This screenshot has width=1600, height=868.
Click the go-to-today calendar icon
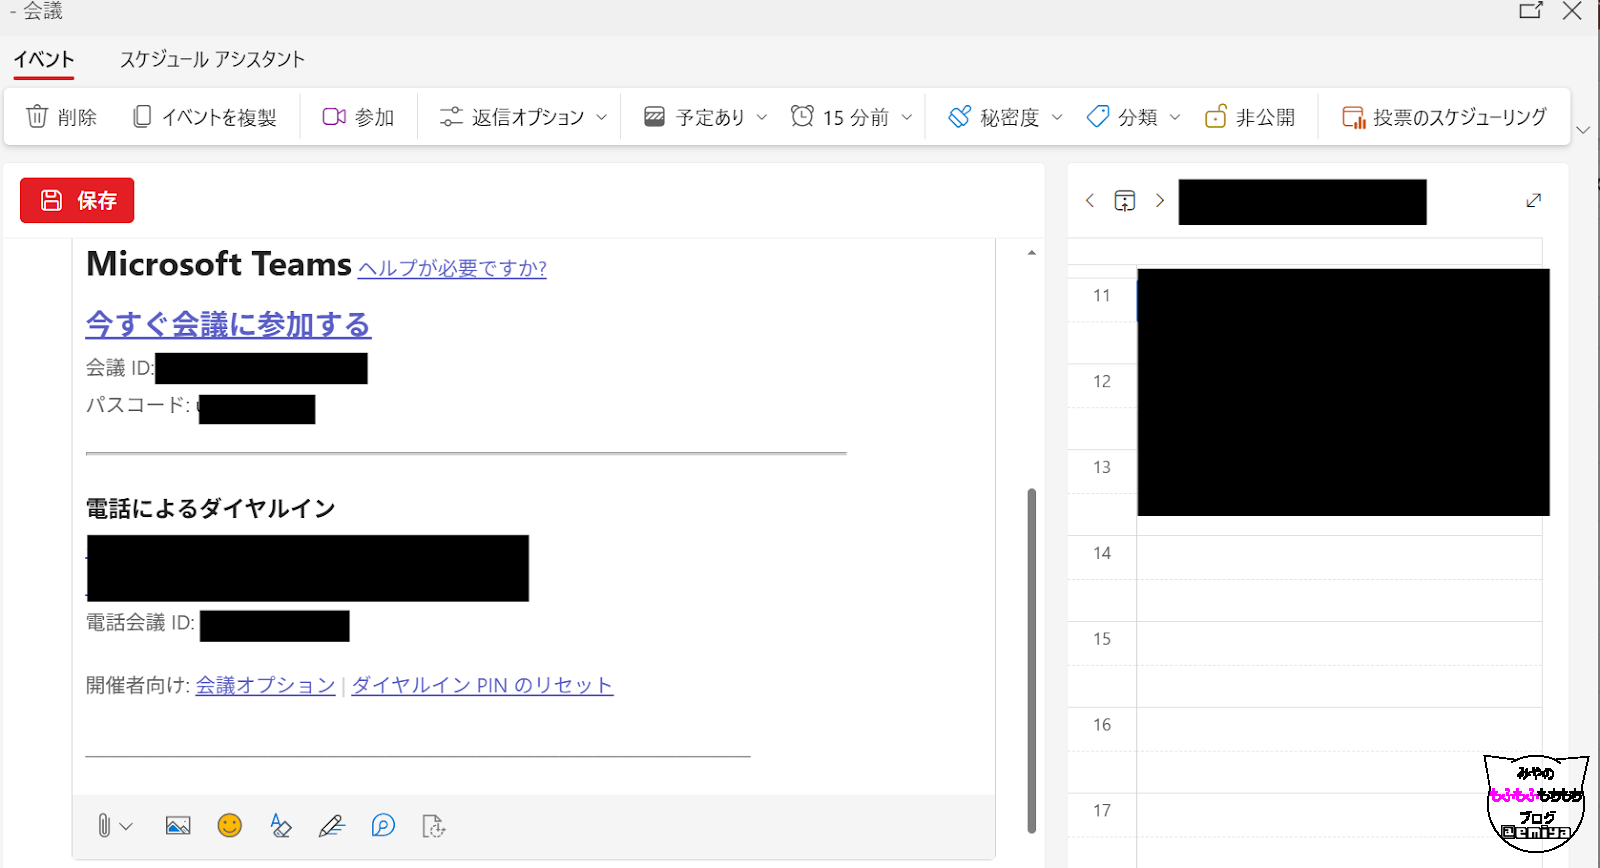point(1125,201)
